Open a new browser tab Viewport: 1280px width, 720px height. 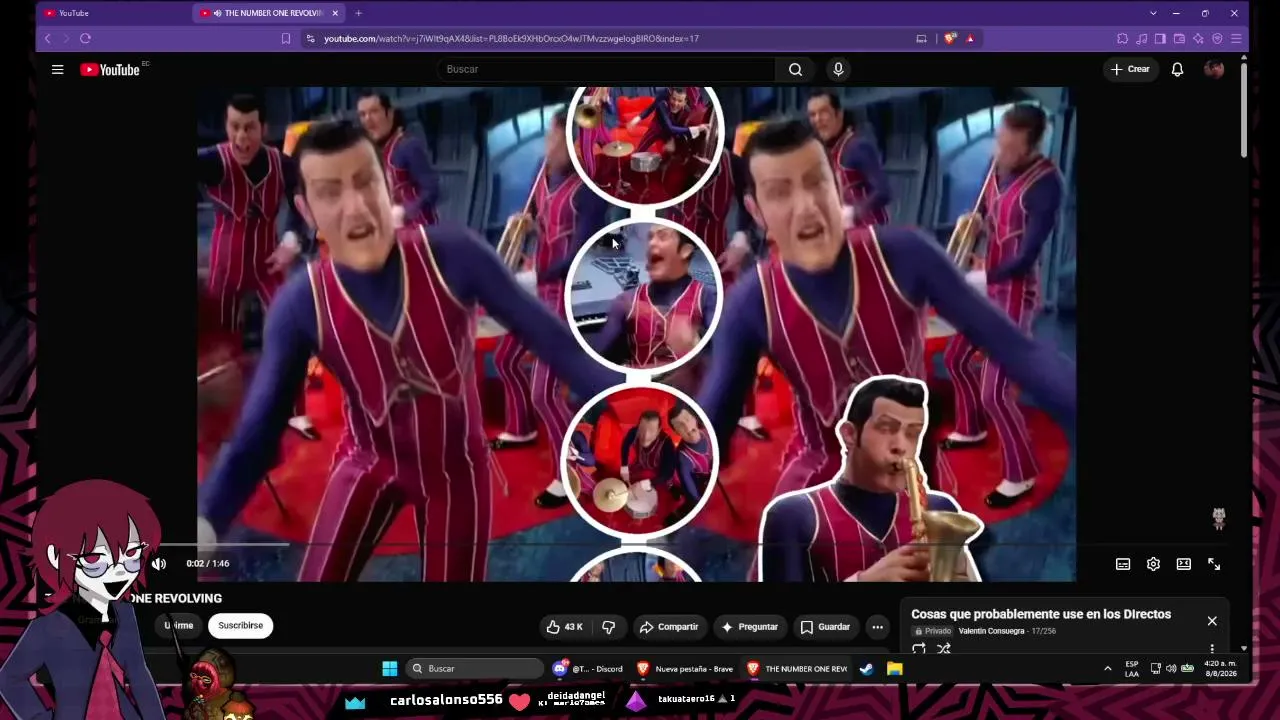point(358,13)
